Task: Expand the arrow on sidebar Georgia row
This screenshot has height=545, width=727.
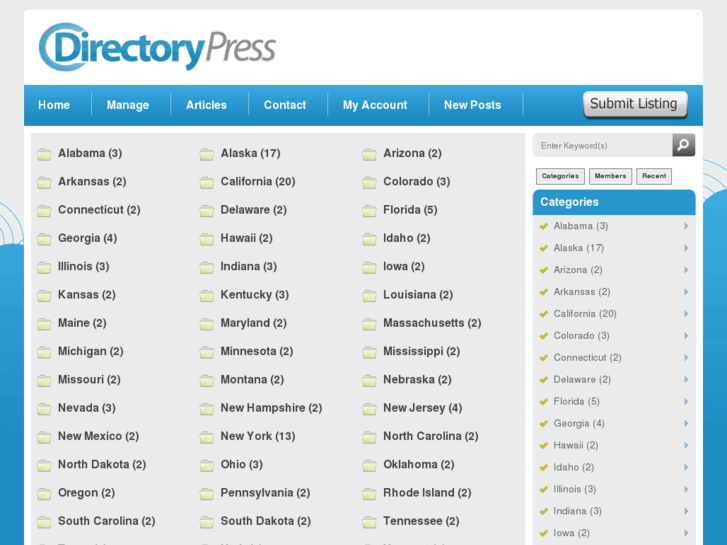Action: point(686,423)
